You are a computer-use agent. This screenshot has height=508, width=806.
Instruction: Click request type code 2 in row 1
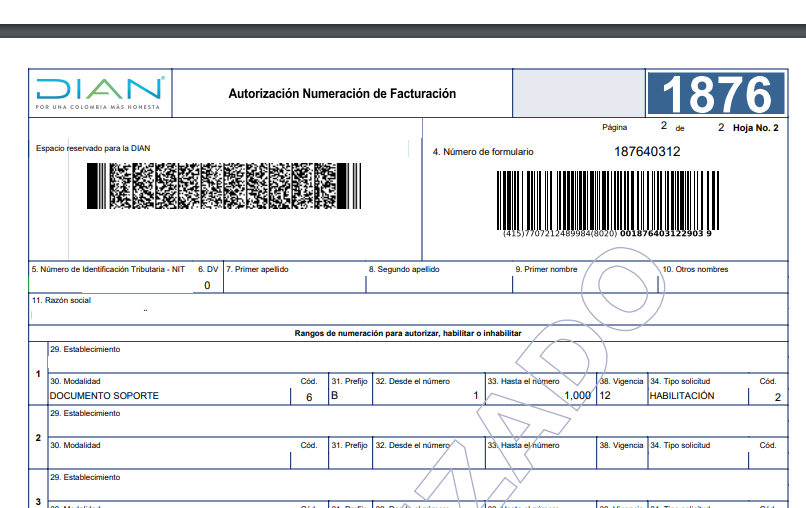tap(778, 397)
